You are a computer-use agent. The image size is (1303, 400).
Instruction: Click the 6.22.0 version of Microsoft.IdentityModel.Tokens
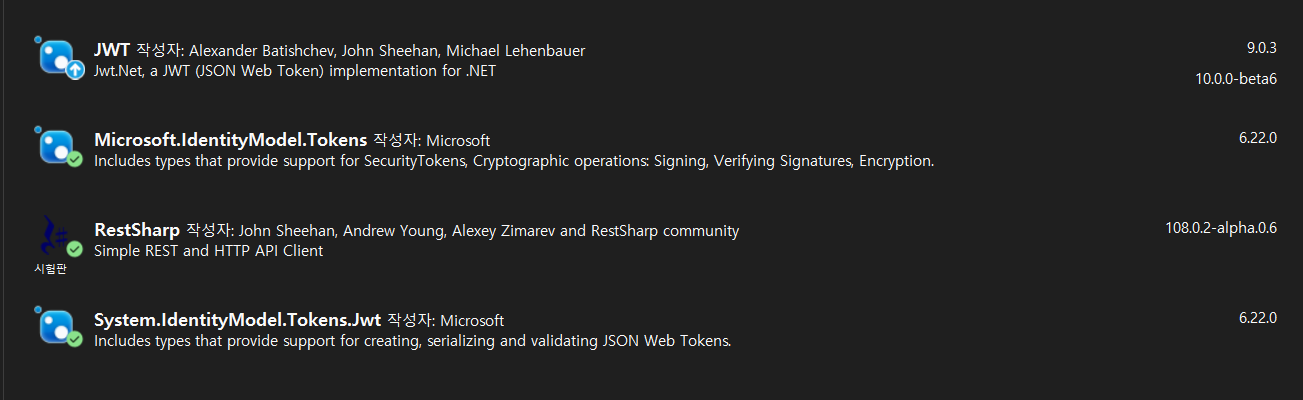(x=1258, y=137)
